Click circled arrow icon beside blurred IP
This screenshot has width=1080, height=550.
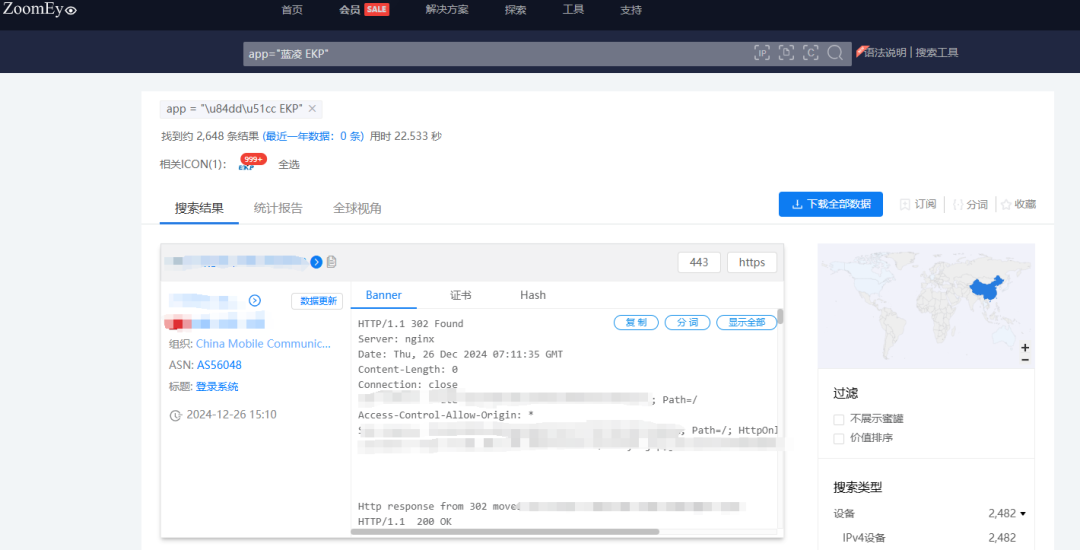(x=255, y=301)
